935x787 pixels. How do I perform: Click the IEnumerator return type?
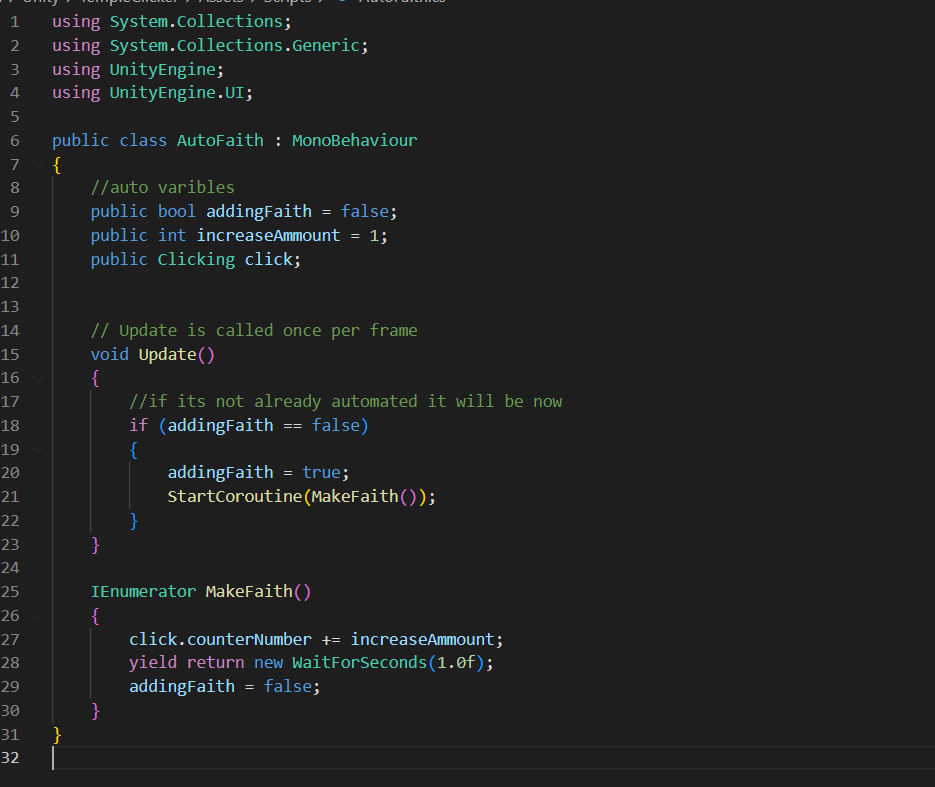(x=143, y=592)
